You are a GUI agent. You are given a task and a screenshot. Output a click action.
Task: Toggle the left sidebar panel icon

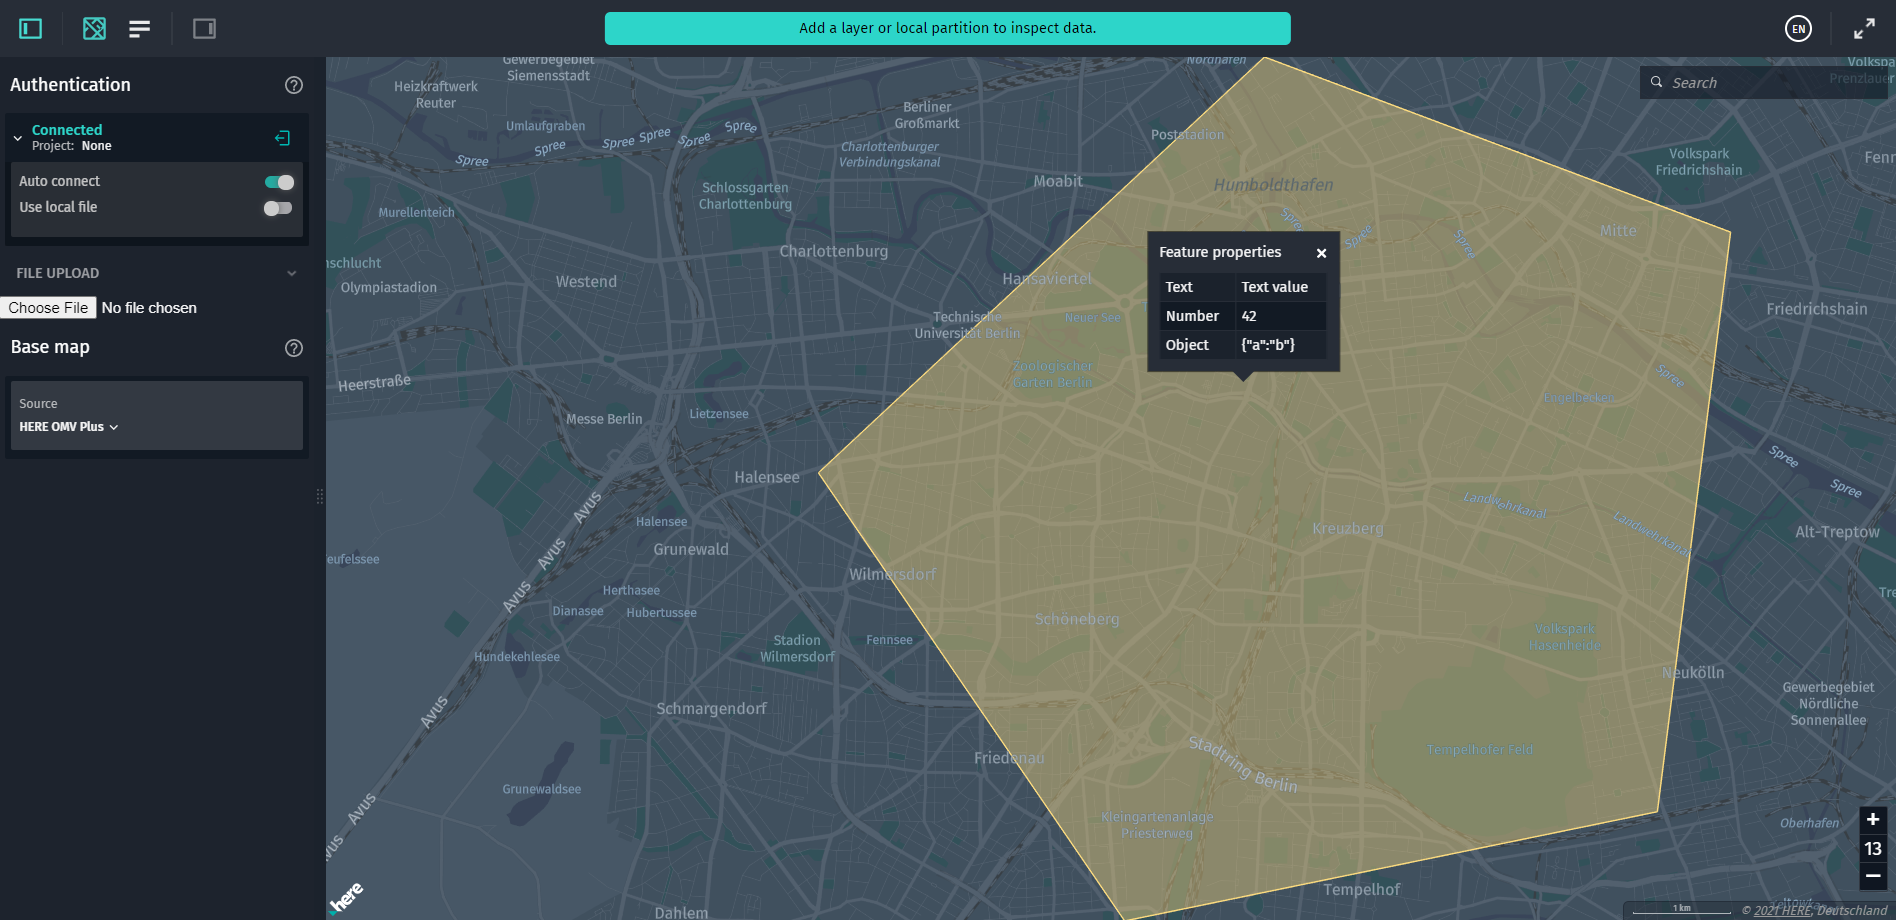[29, 28]
